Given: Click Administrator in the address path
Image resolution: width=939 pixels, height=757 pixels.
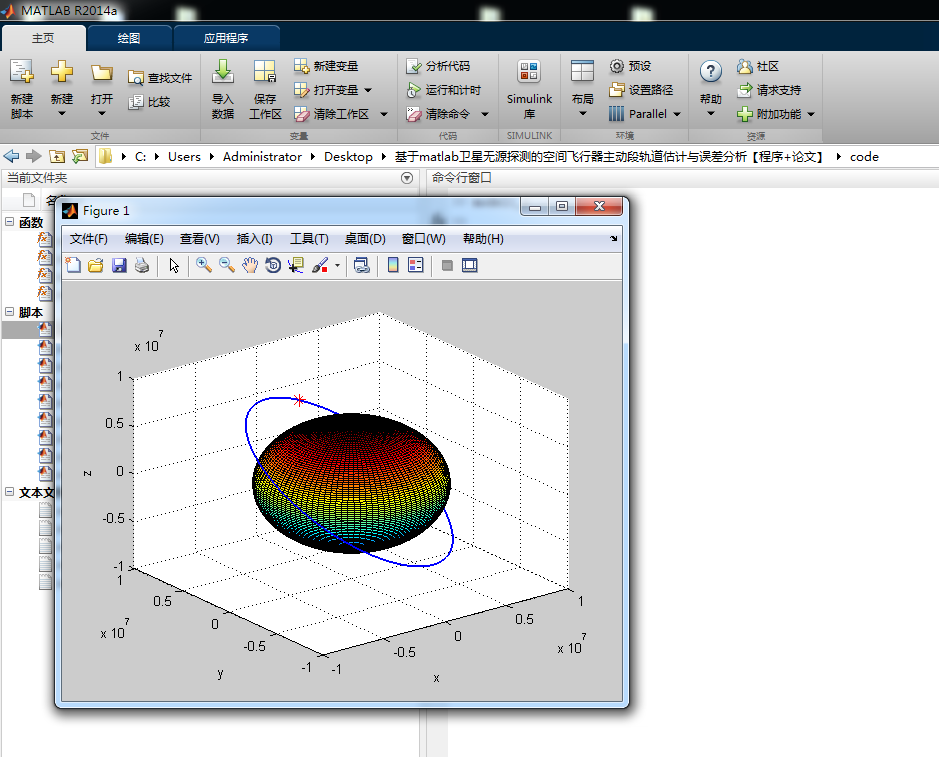Looking at the screenshot, I should pyautogui.click(x=262, y=156).
